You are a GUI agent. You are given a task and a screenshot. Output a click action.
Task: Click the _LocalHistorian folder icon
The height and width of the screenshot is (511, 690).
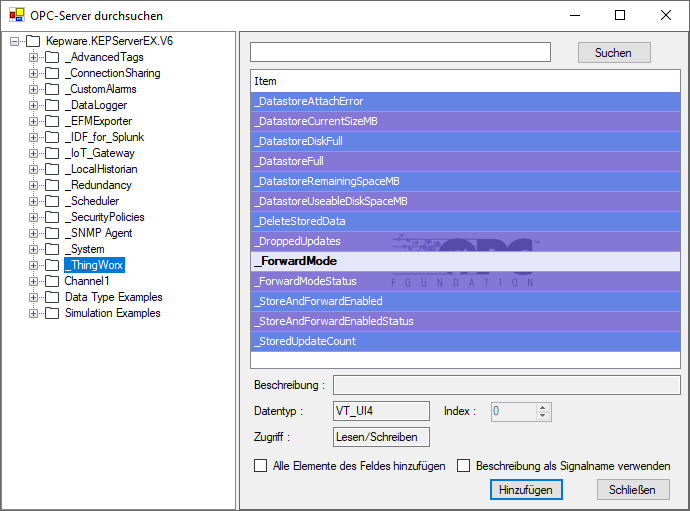click(x=52, y=169)
